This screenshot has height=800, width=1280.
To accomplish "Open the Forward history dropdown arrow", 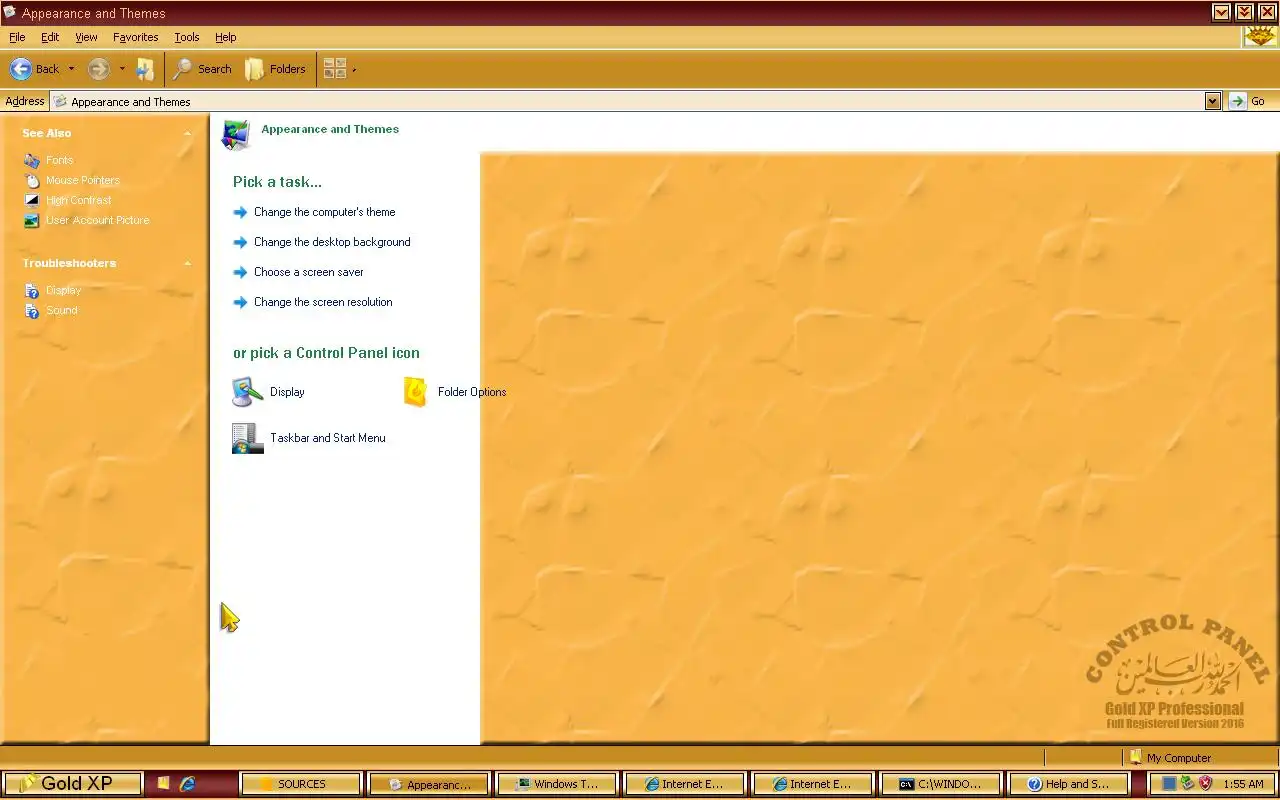I will (x=122, y=69).
